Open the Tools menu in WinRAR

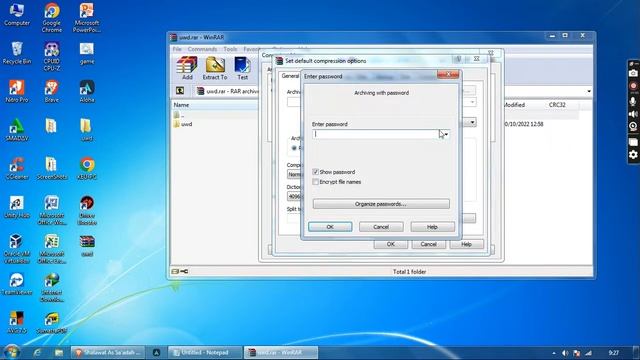pos(230,49)
